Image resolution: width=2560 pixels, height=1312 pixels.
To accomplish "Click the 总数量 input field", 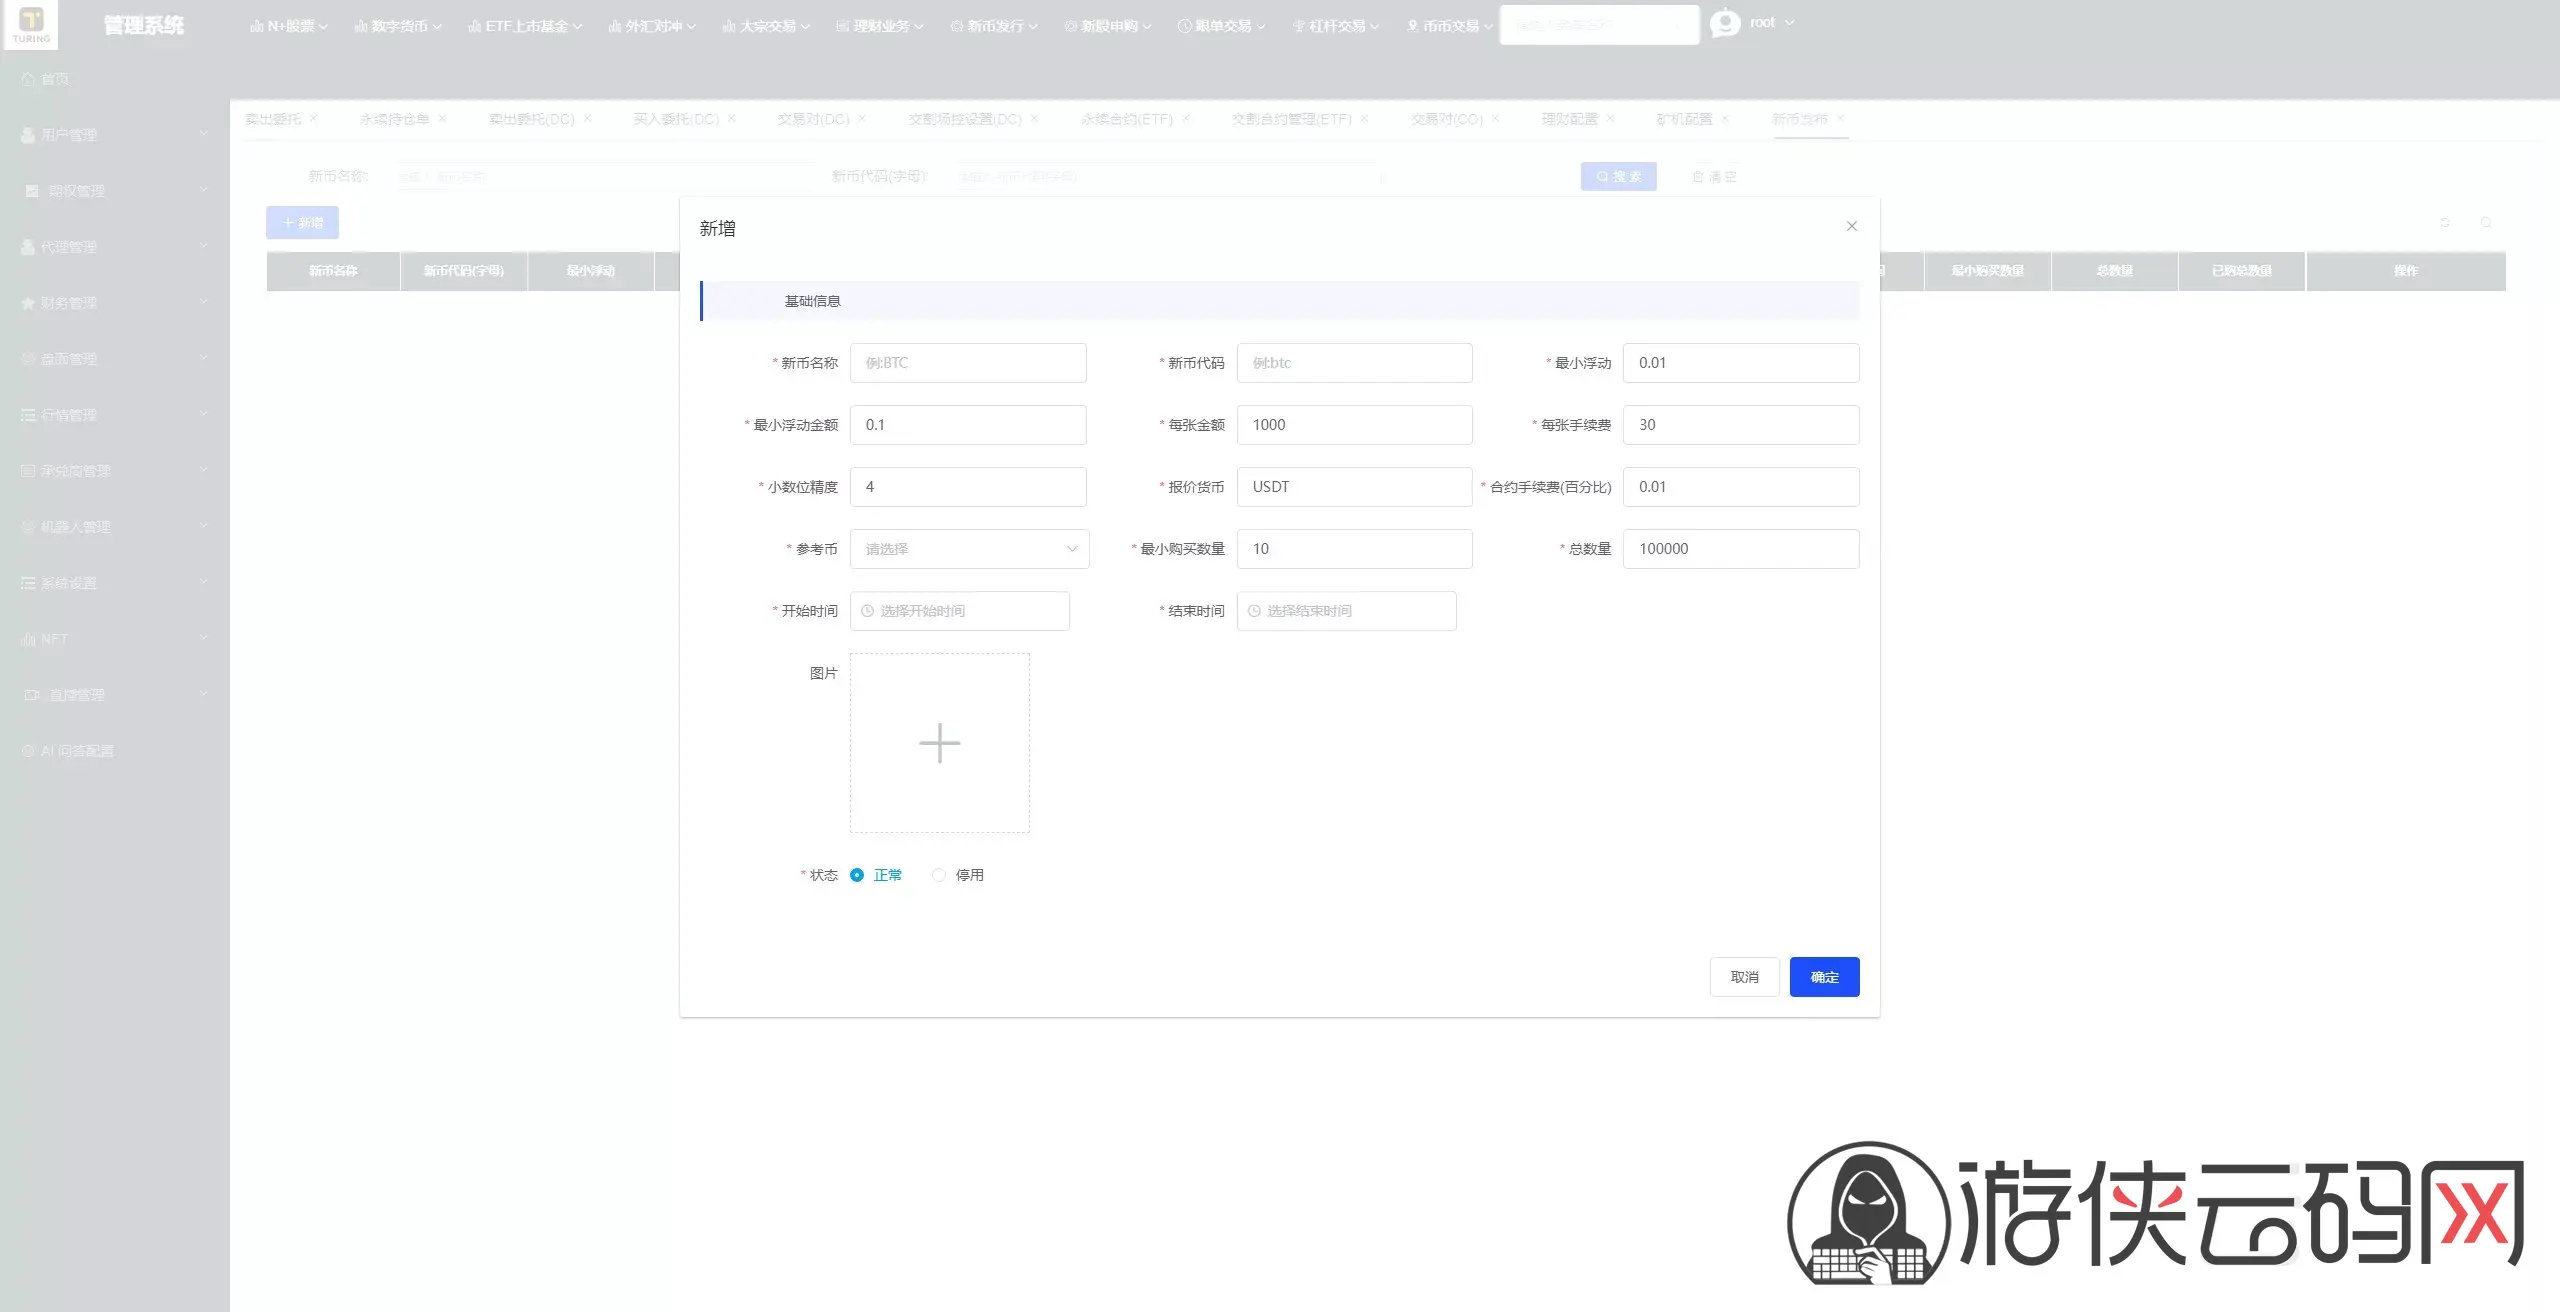I will tap(1741, 549).
